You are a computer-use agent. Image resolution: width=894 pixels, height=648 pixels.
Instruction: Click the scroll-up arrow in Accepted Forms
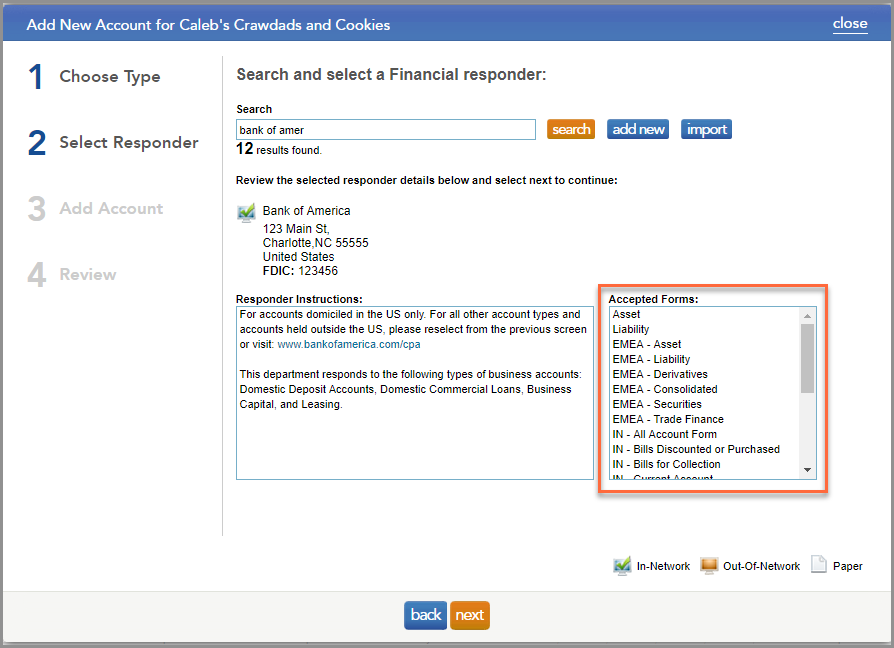point(809,315)
